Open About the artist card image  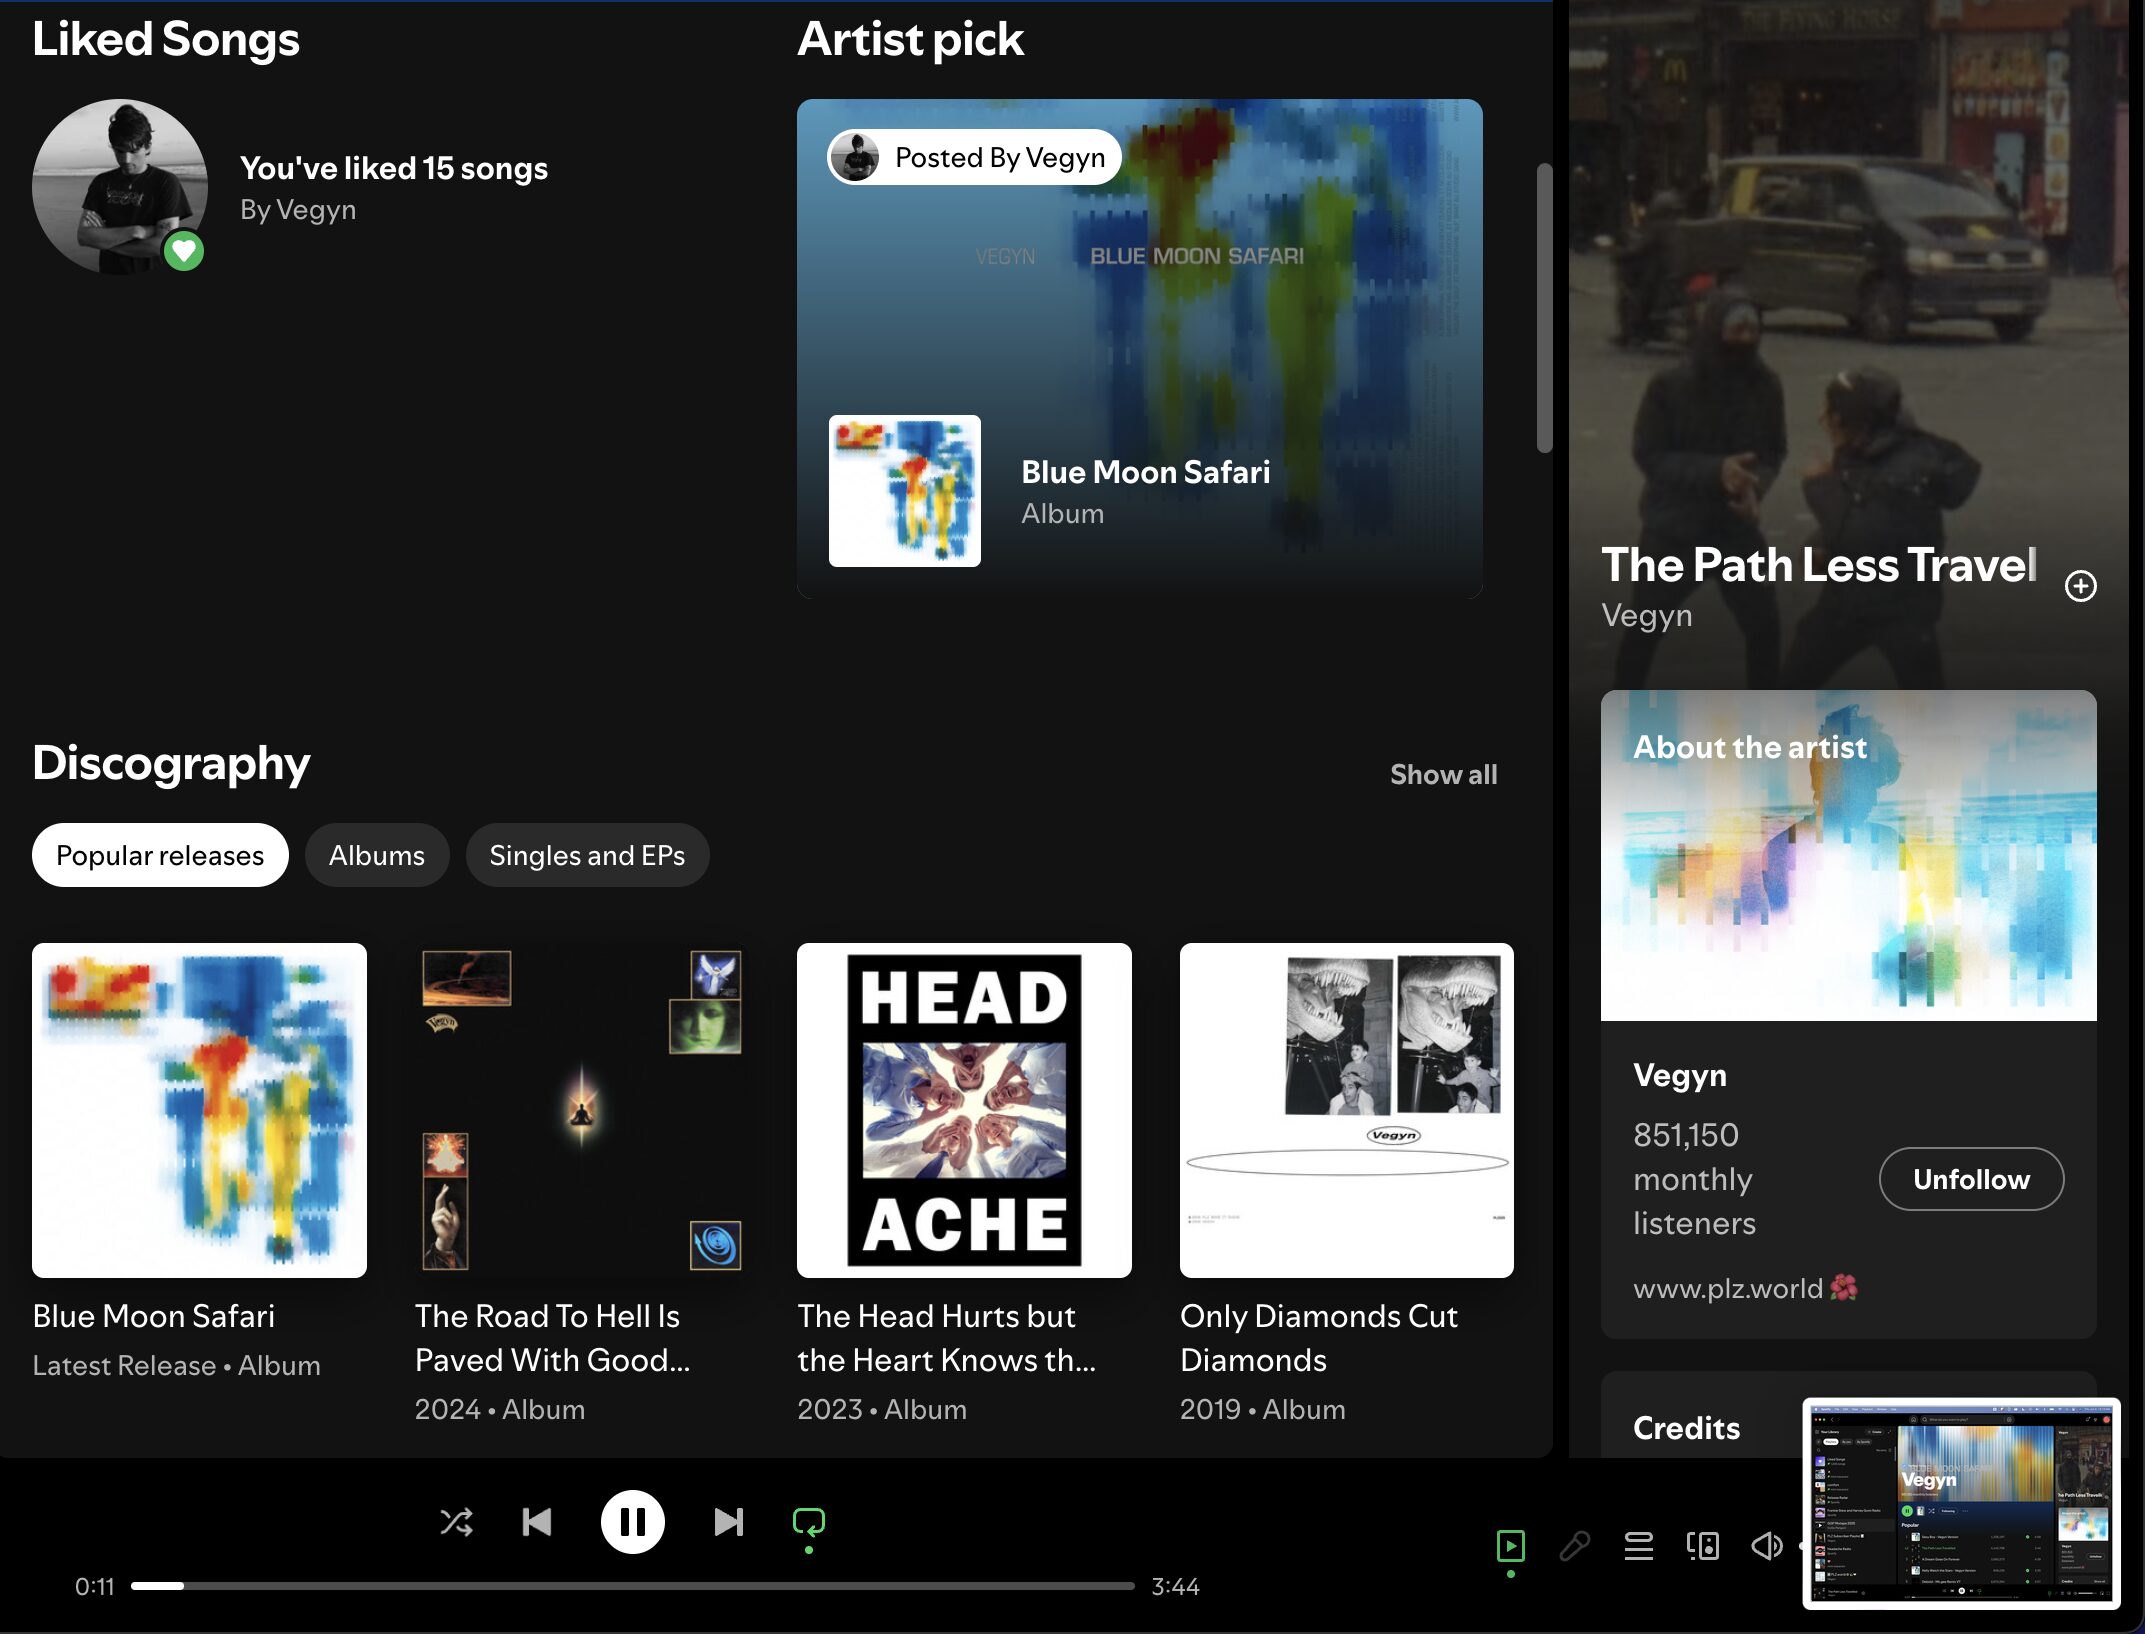pos(1849,856)
